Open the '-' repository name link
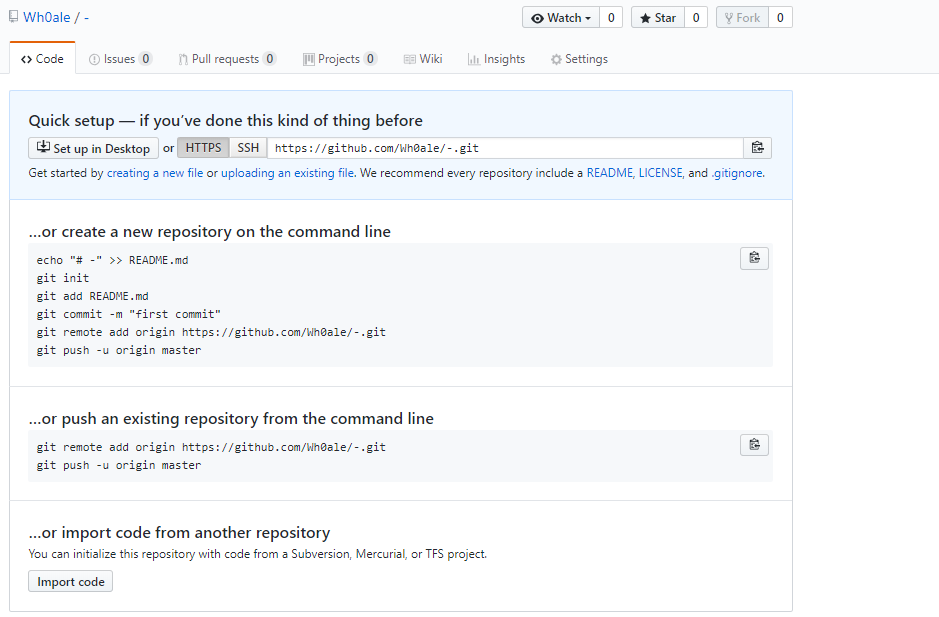This screenshot has width=939, height=617. point(86,17)
